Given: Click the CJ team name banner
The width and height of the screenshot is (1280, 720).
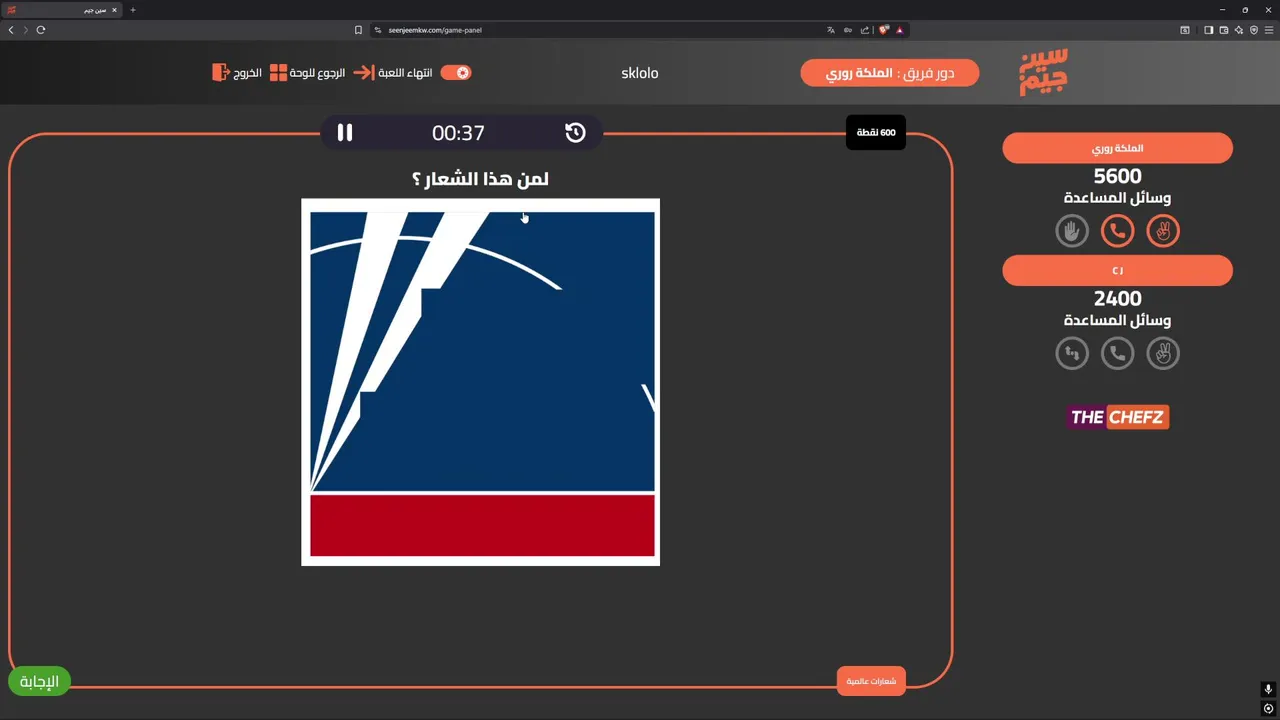Looking at the screenshot, I should (1117, 270).
